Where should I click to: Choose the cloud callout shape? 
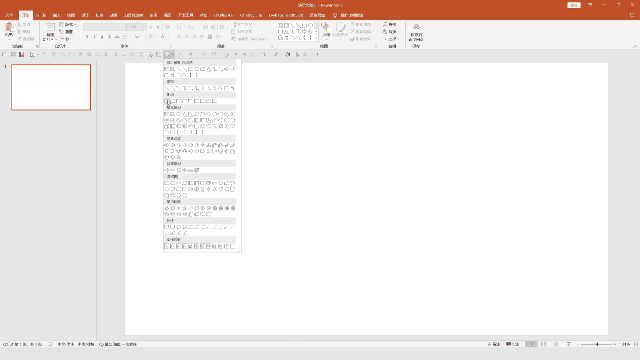point(184,227)
